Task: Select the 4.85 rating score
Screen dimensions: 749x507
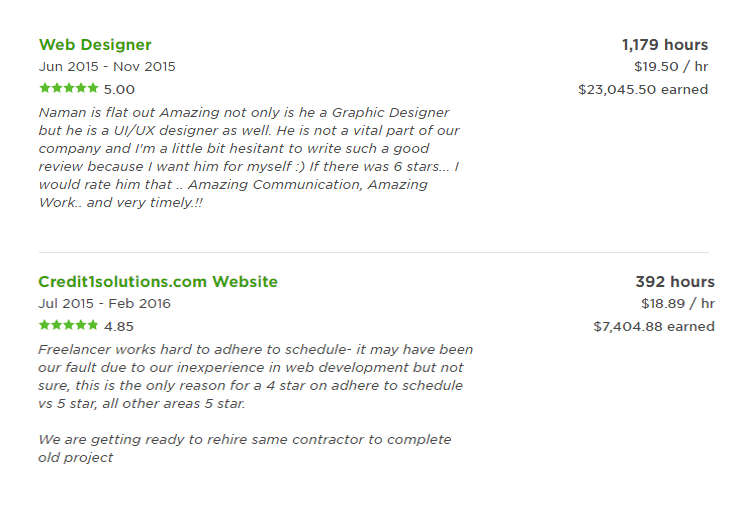Action: pos(119,326)
